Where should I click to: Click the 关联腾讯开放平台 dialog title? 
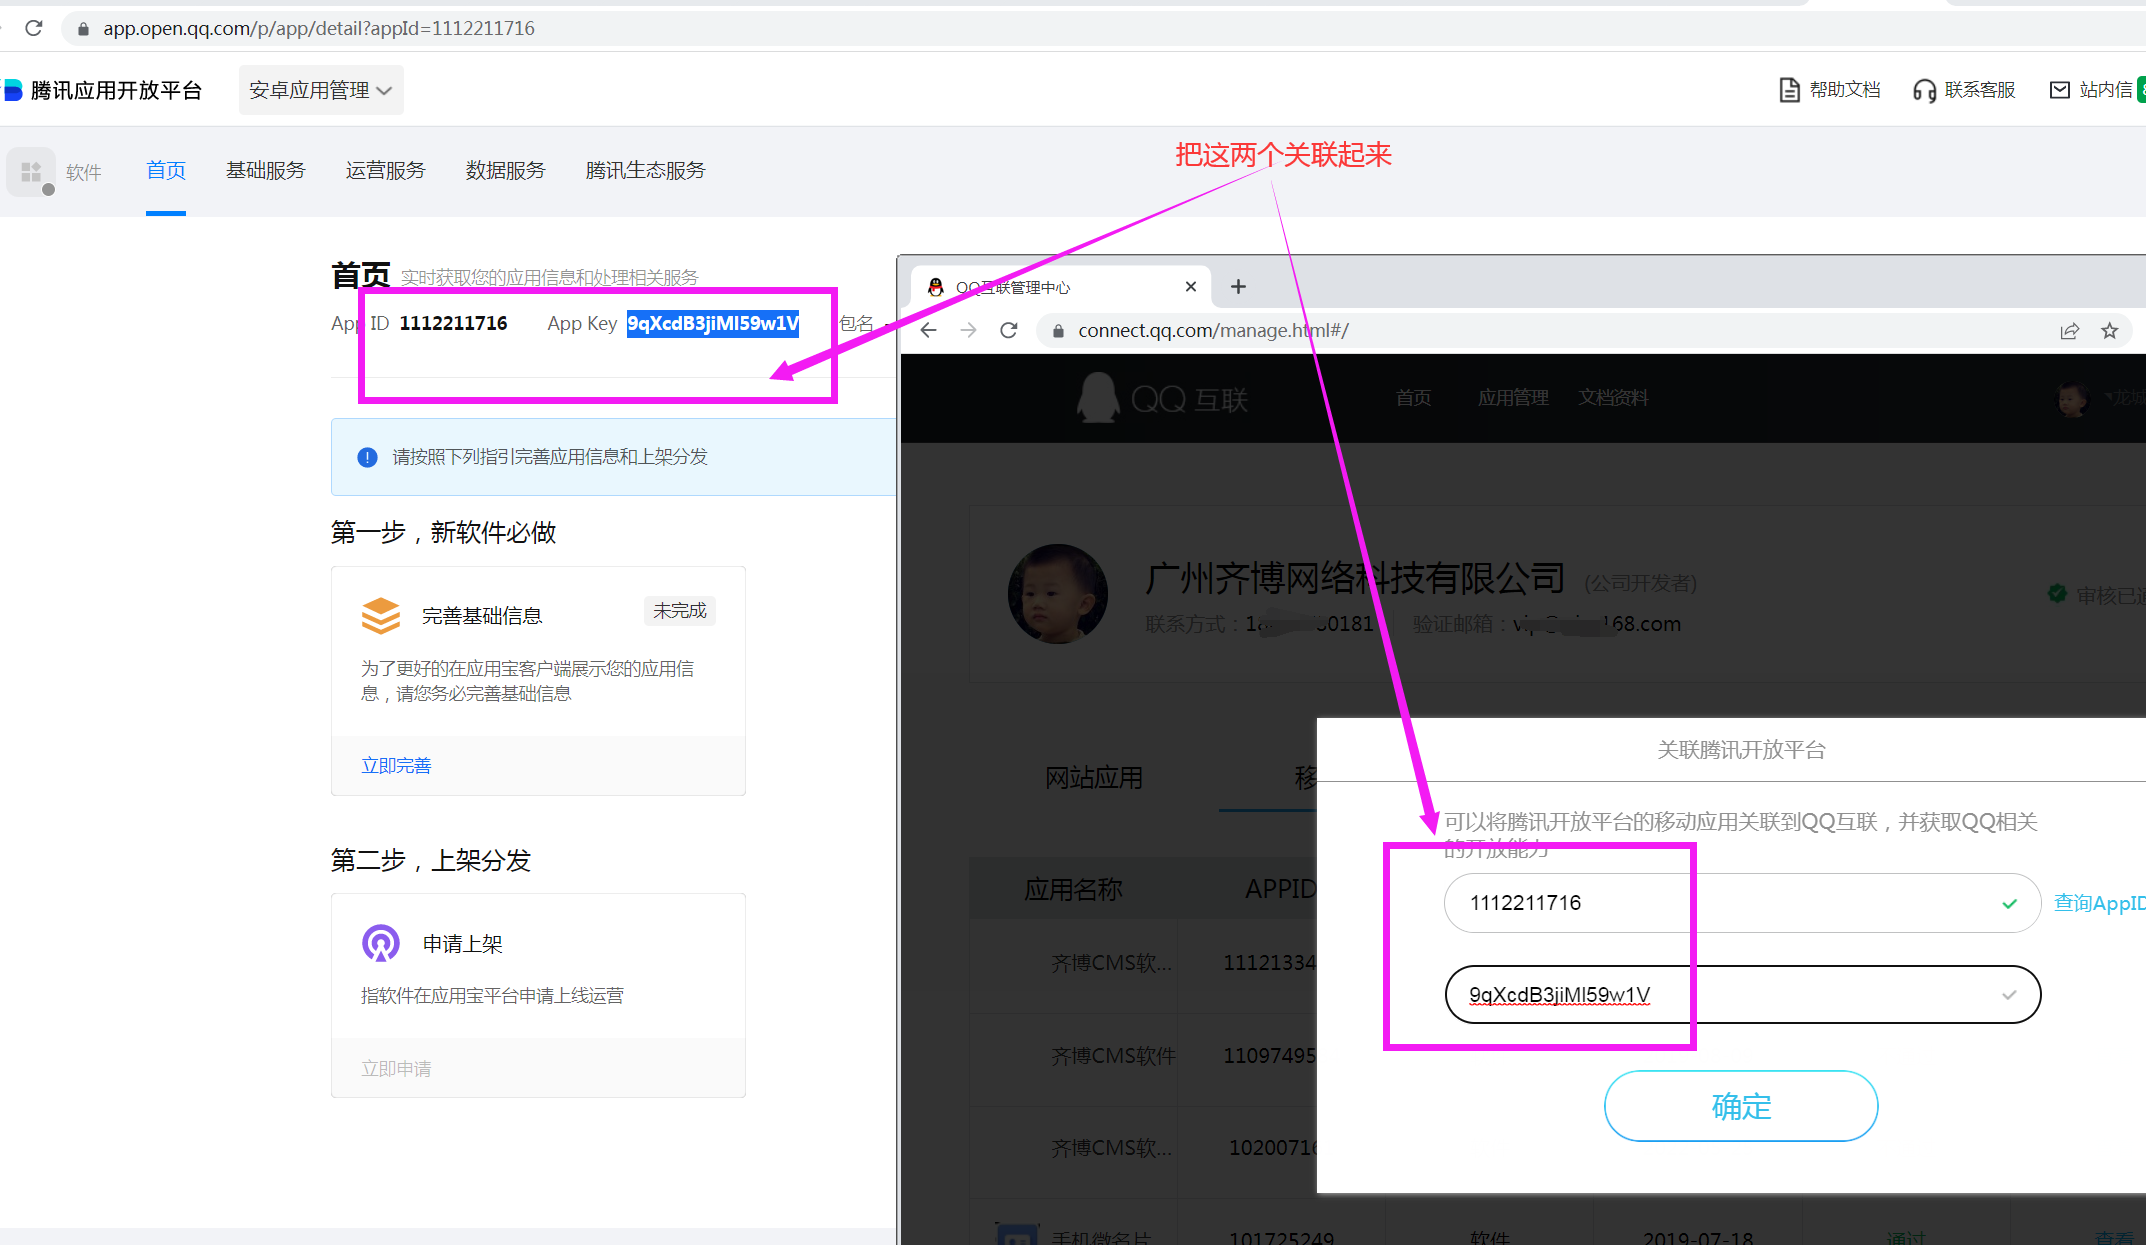[x=1741, y=750]
